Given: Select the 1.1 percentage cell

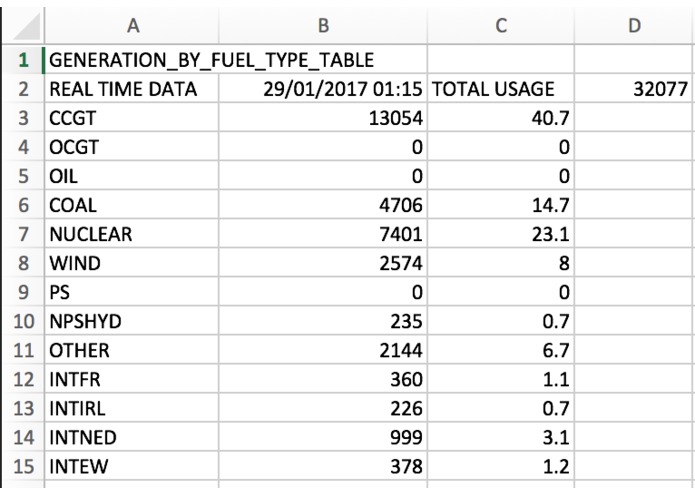Looking at the screenshot, I should tap(501, 379).
